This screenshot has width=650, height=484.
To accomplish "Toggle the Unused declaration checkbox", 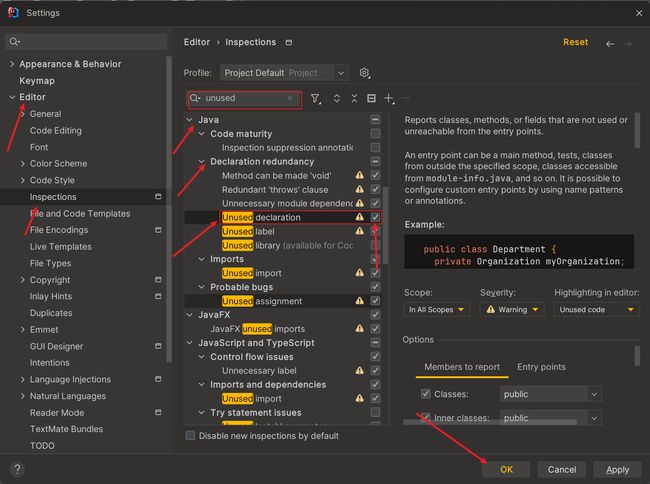I will (375, 217).
